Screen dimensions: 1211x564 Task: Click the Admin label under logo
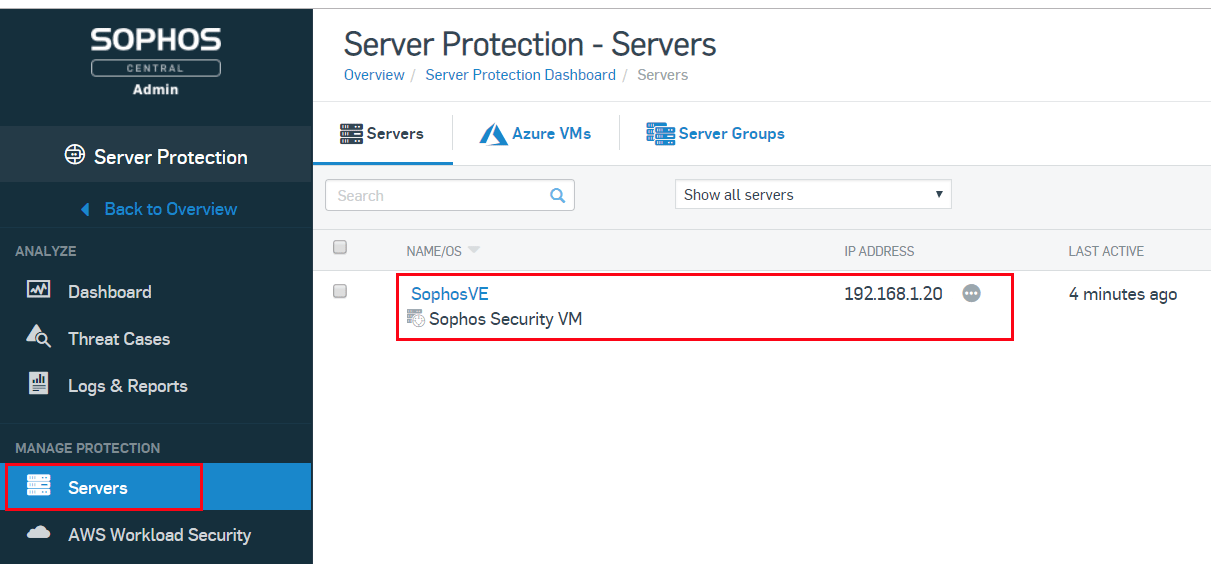tap(156, 89)
